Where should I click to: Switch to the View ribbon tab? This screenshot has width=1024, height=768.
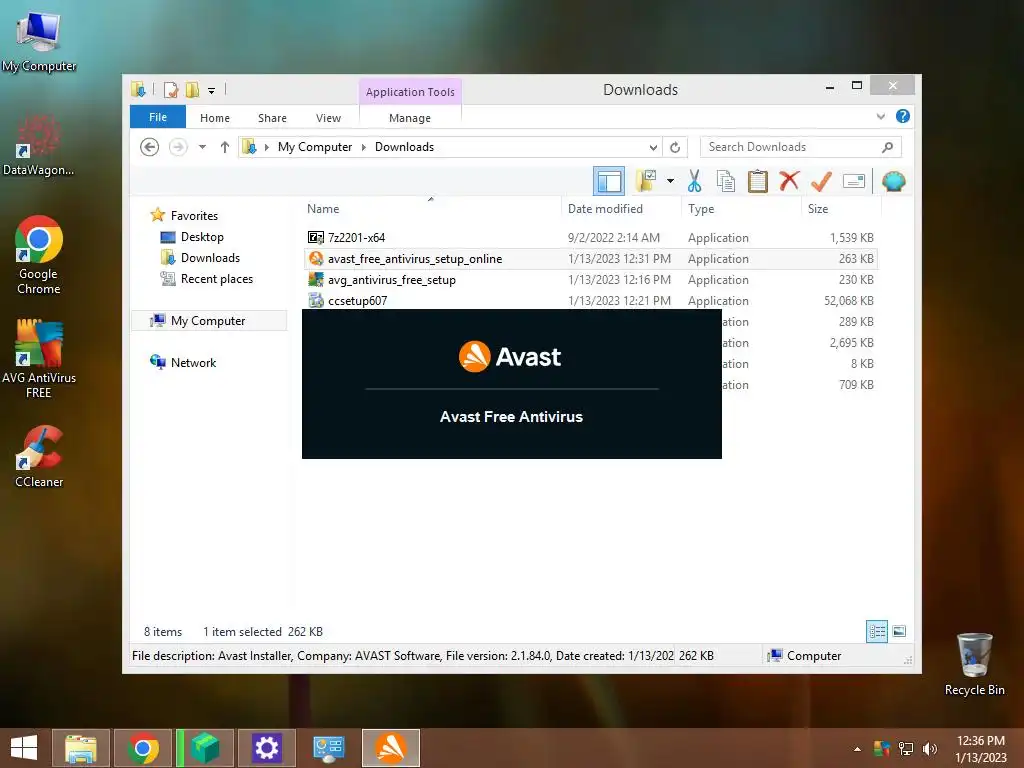pos(328,118)
